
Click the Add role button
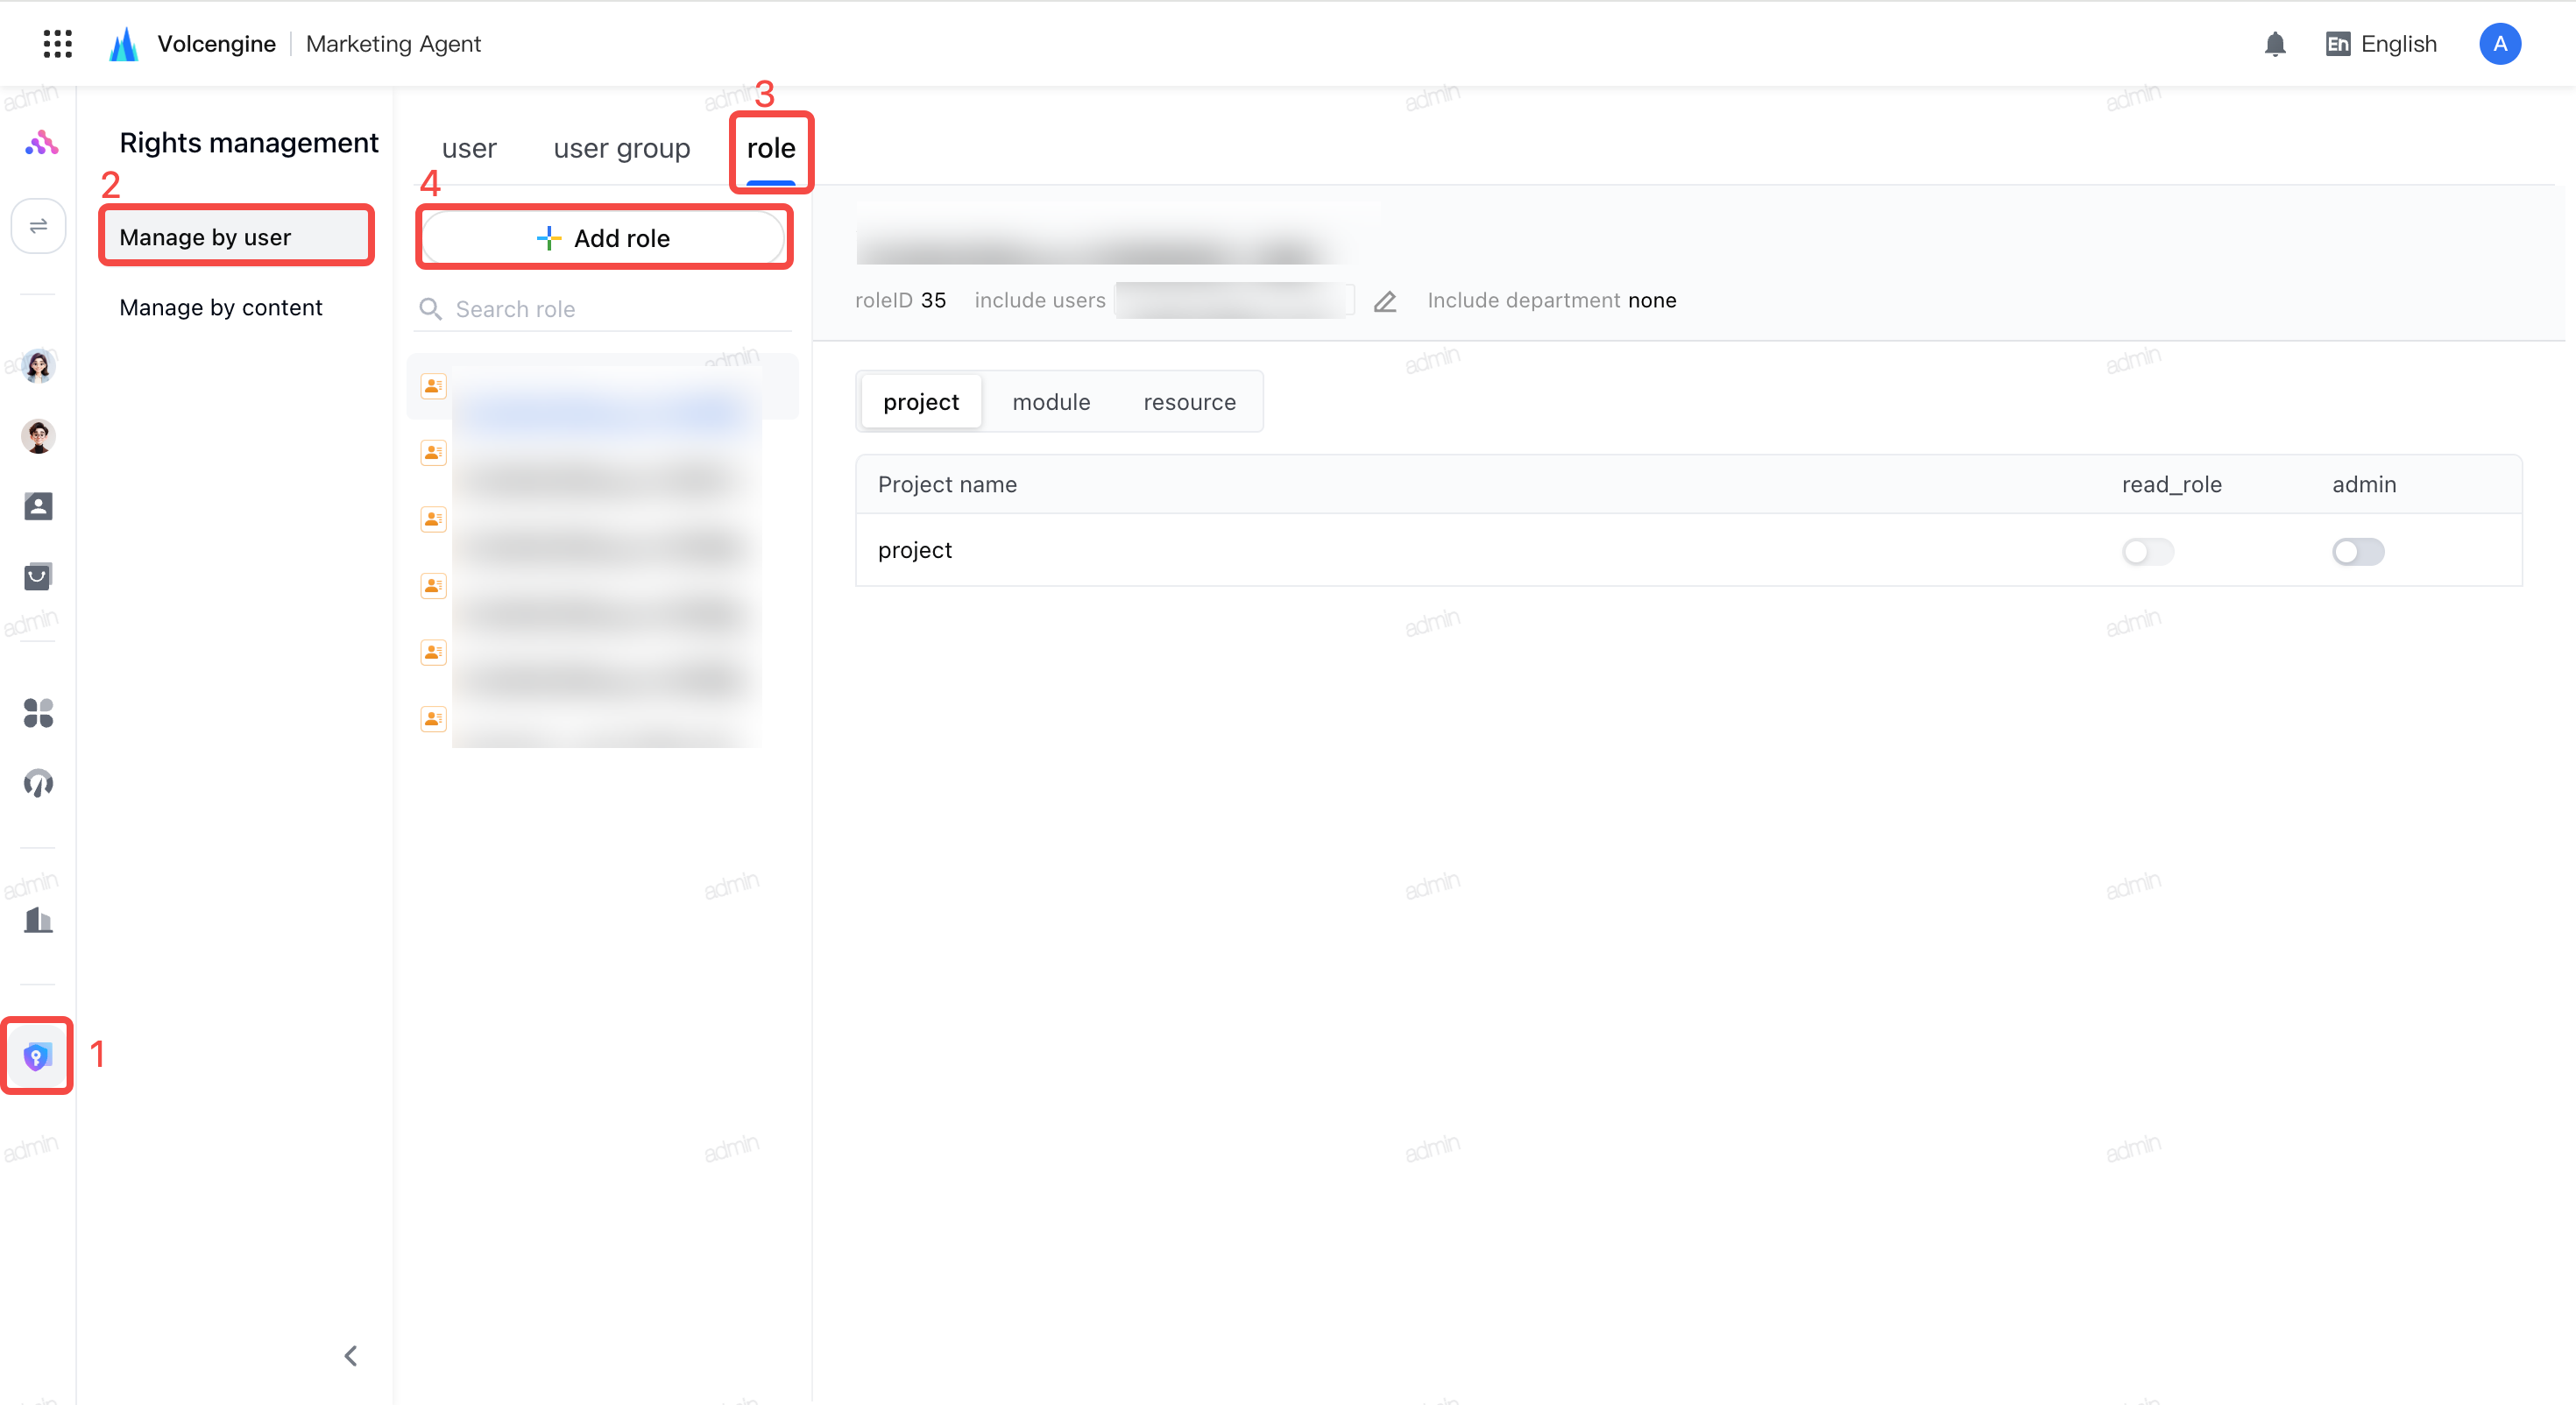[x=604, y=238]
